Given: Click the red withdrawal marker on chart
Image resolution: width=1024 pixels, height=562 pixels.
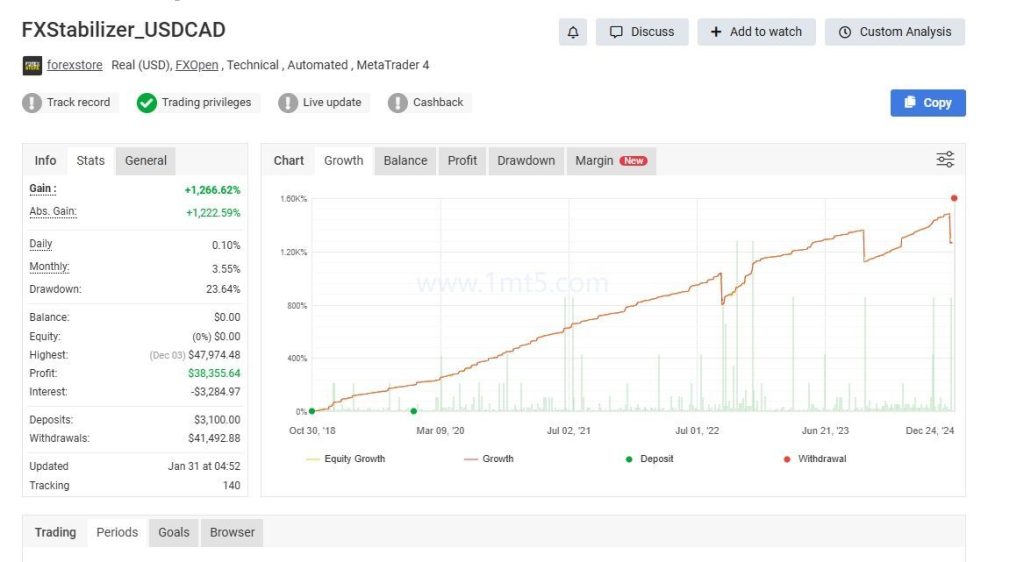Looking at the screenshot, I should [x=954, y=198].
